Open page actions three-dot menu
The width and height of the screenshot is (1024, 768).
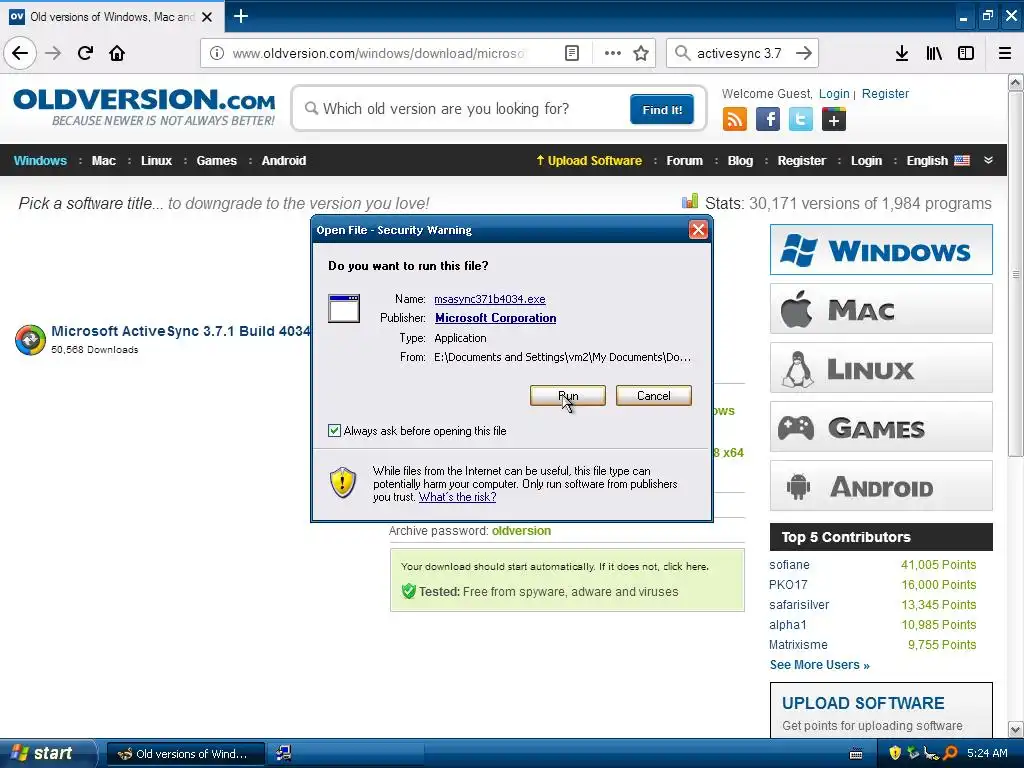pyautogui.click(x=613, y=53)
